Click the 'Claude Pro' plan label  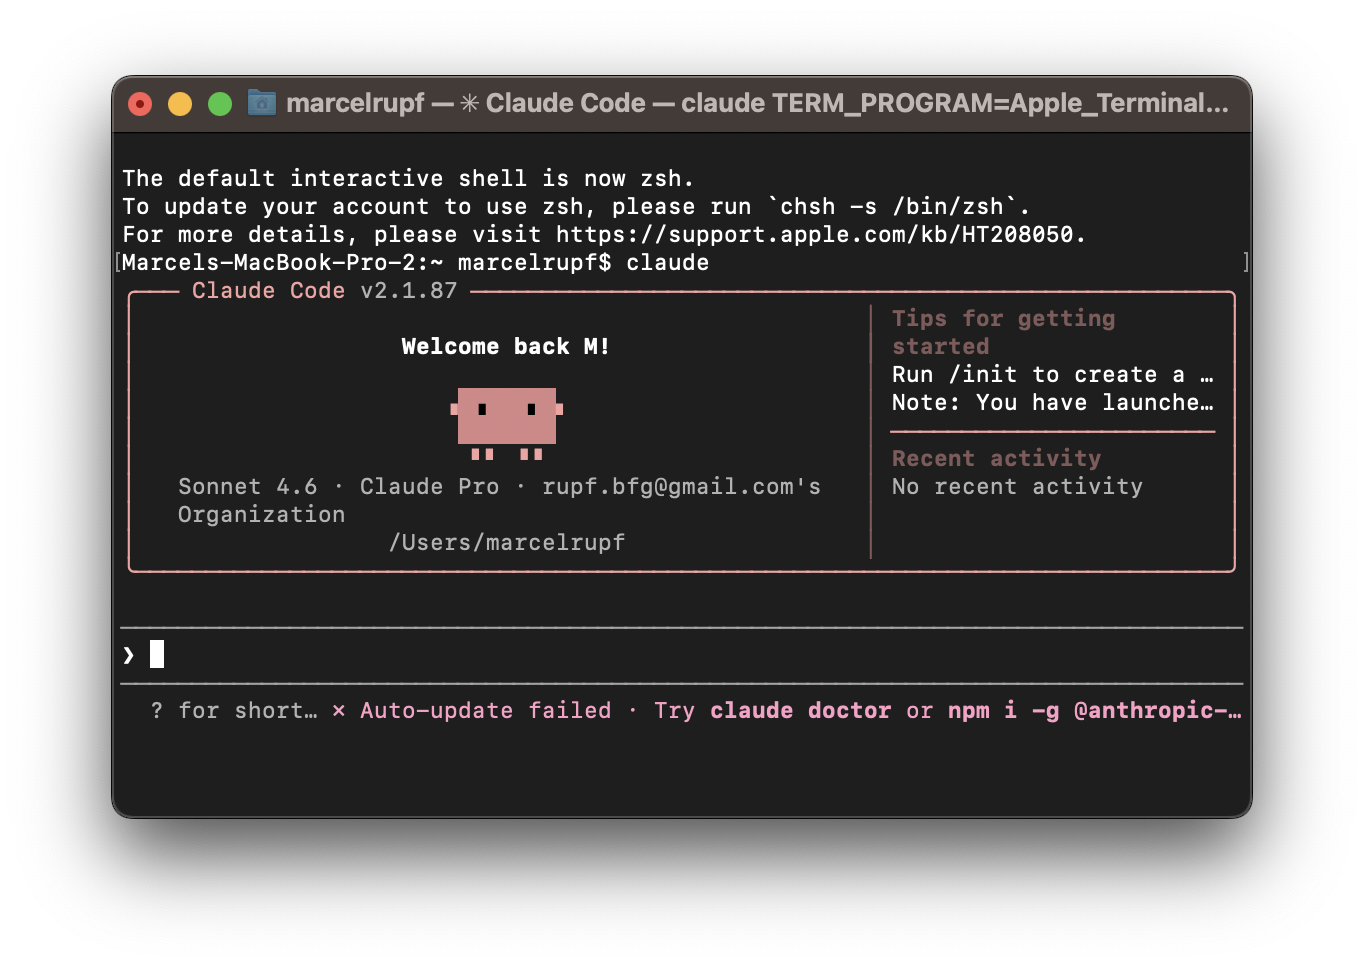point(429,487)
